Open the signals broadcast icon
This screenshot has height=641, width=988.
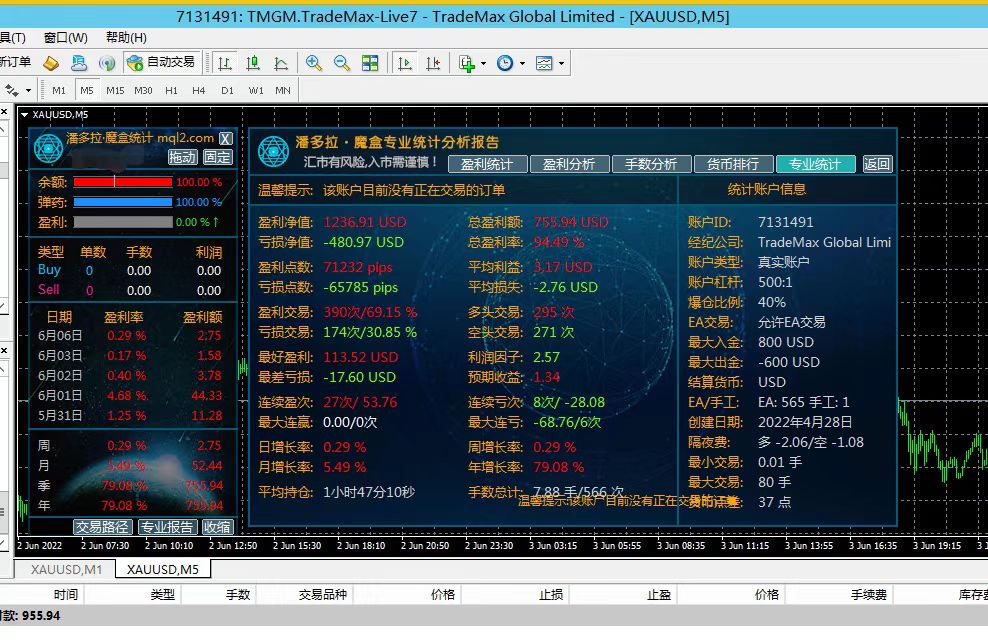pyautogui.click(x=107, y=63)
